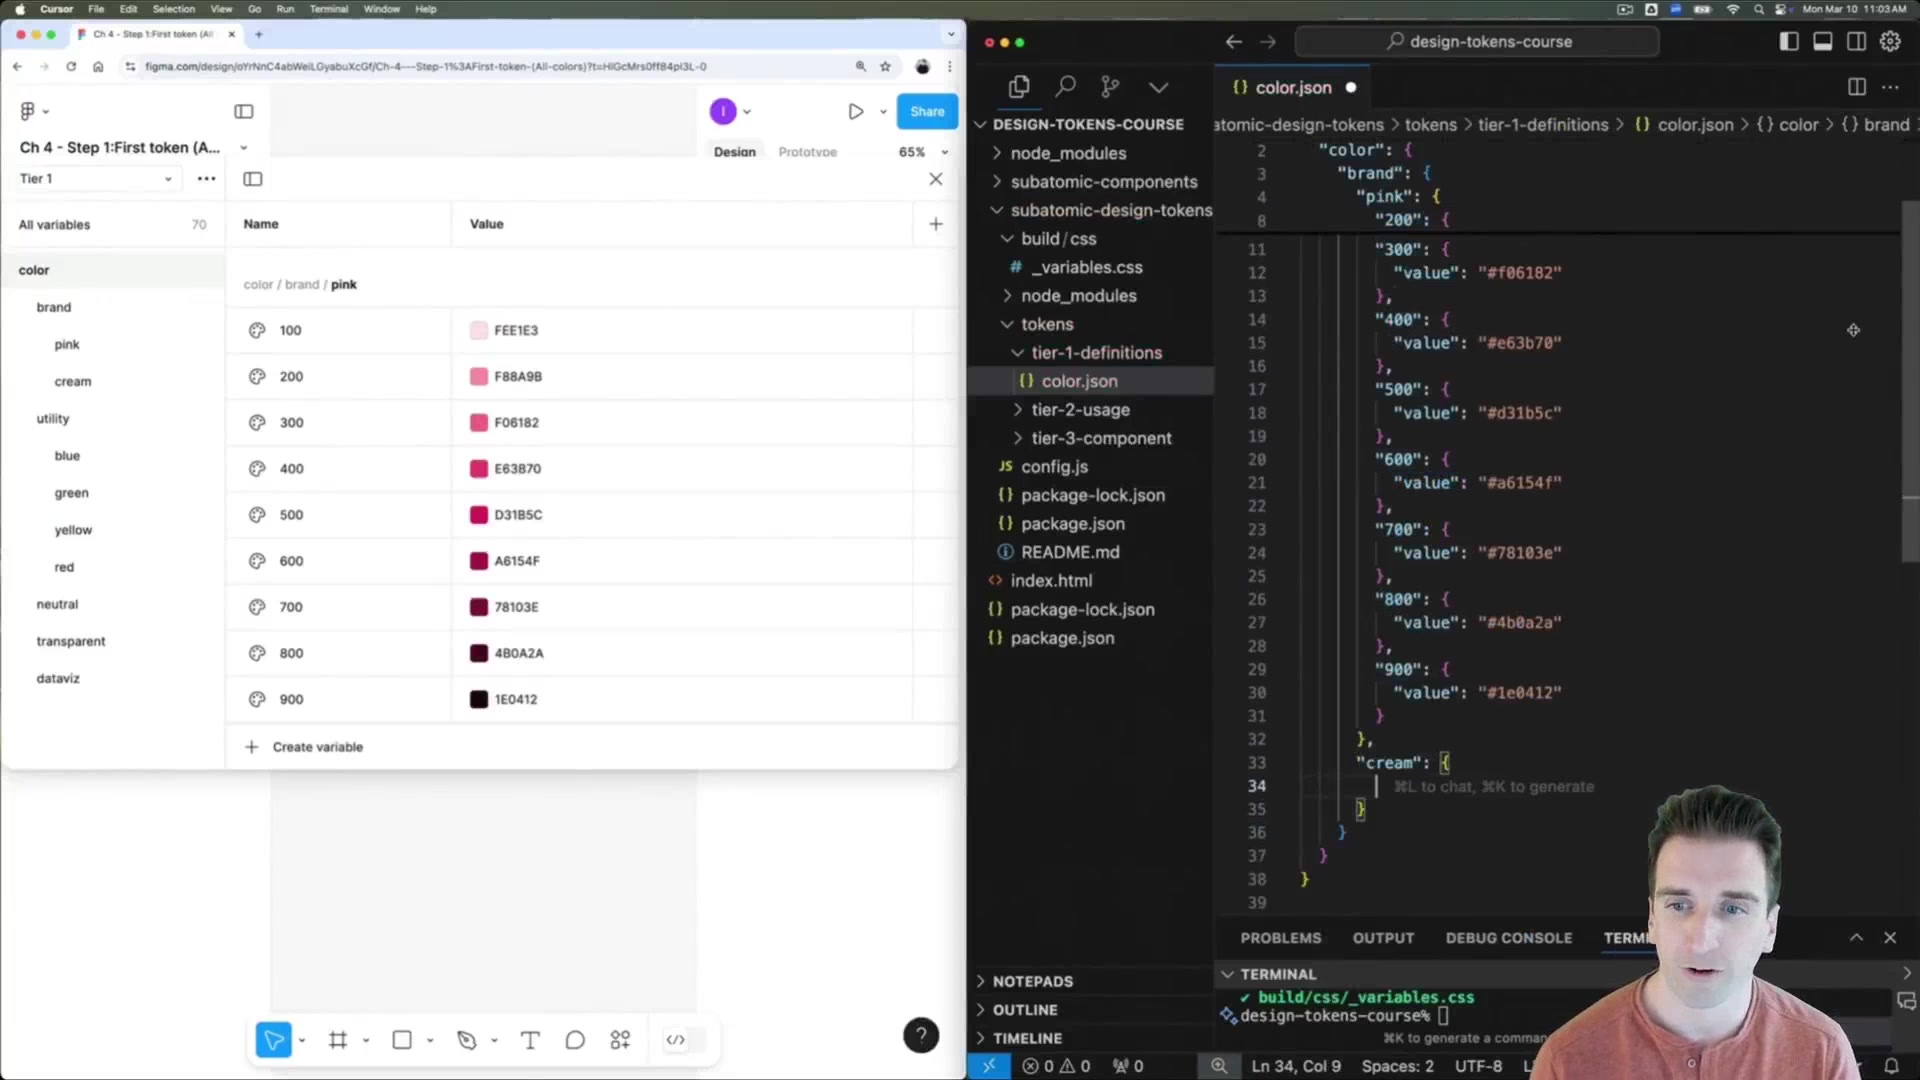Select Figma Rectangle shape tool
This screenshot has width=1920, height=1080.
click(402, 1040)
